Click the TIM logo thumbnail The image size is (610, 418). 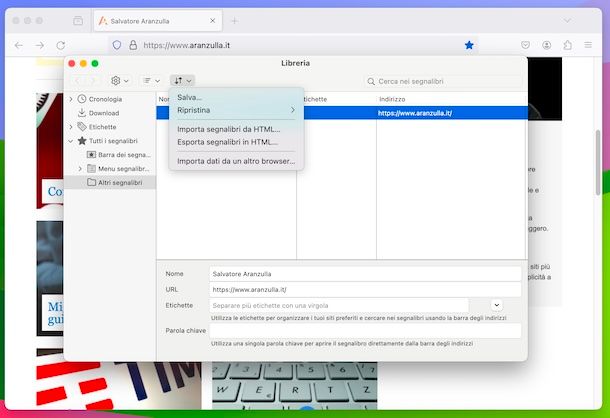[119, 385]
